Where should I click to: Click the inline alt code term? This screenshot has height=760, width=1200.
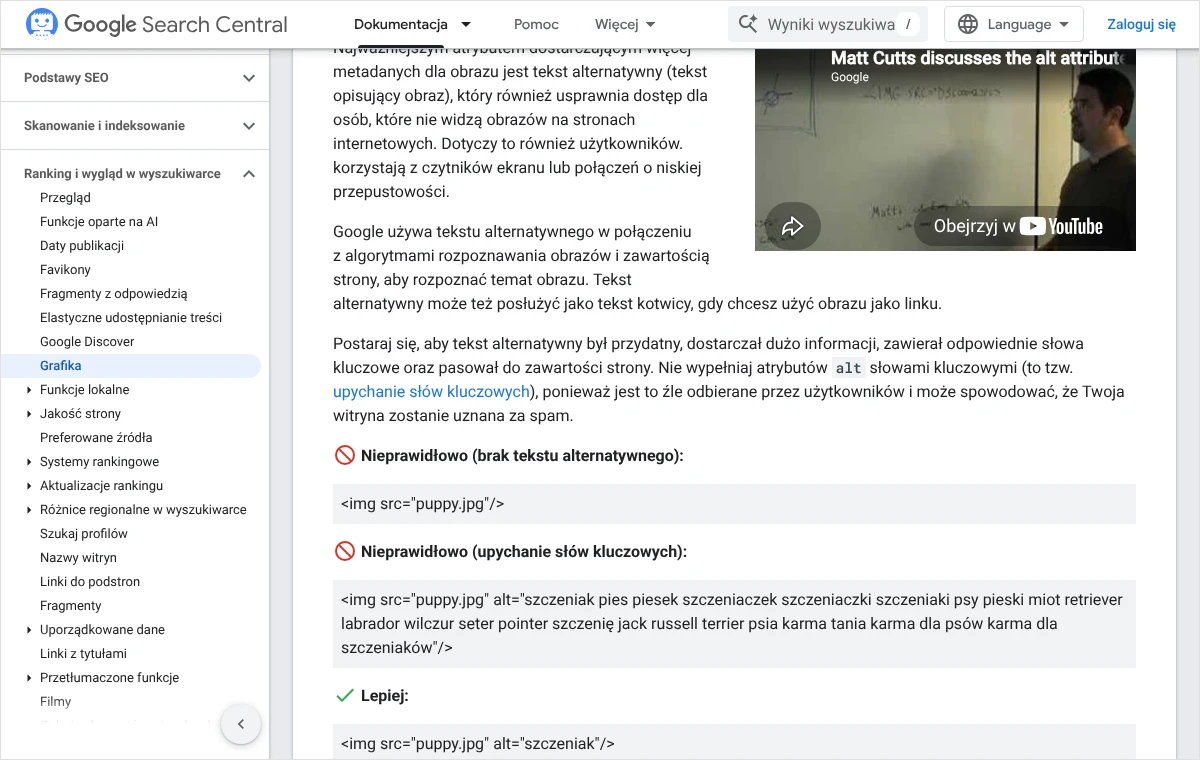click(x=848, y=367)
